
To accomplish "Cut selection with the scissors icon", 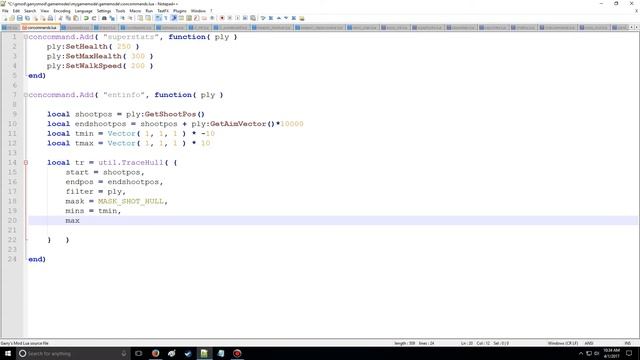I will (60, 18).
